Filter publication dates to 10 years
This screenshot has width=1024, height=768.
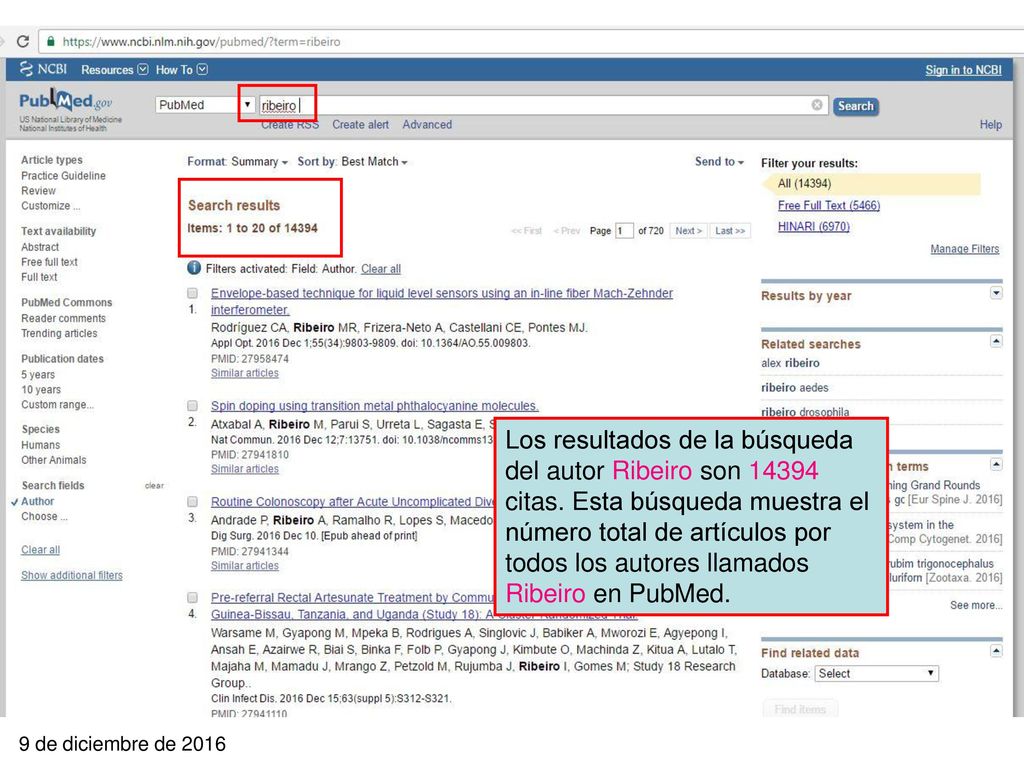click(x=41, y=389)
